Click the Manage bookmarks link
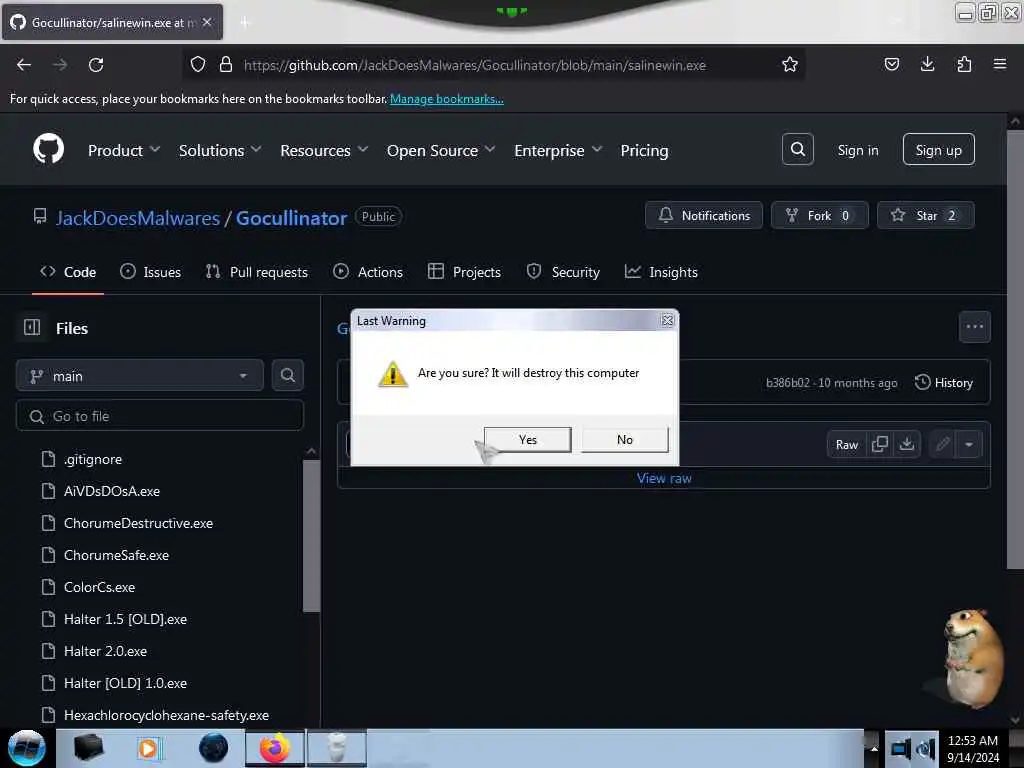 click(x=447, y=99)
